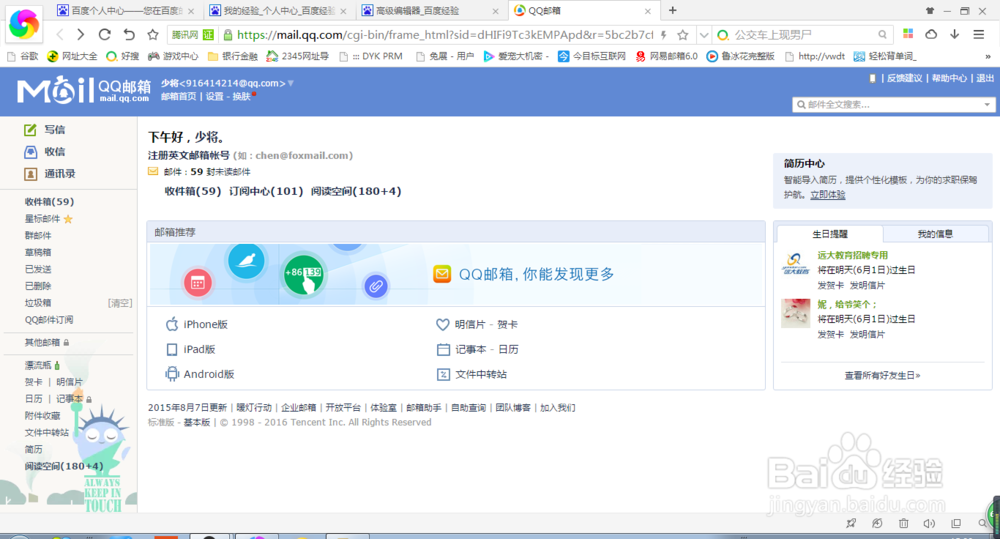1000x539 pixels.
Task: Click the mobile phone icon near 反馈建议
Action: (x=872, y=78)
